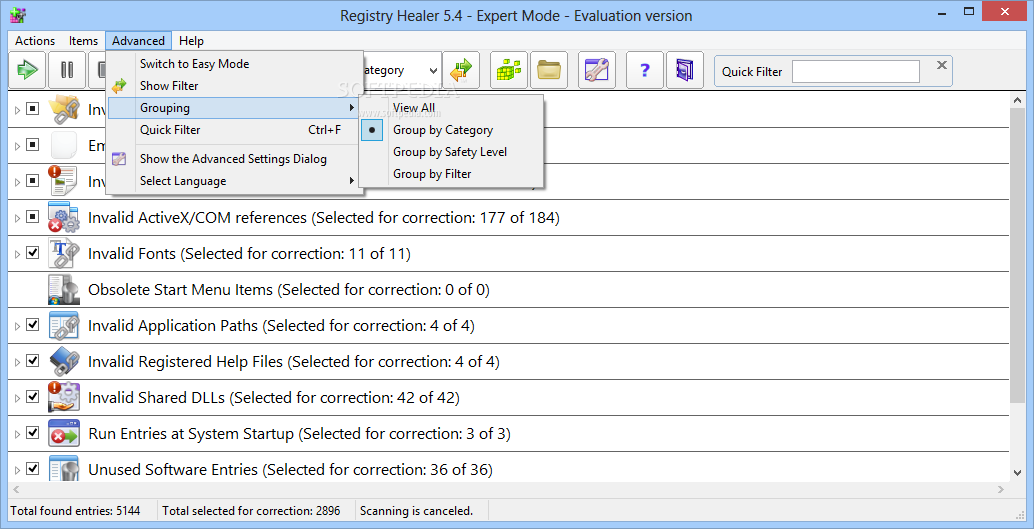
Task: Open the folder toolbar icon
Action: pos(549,69)
